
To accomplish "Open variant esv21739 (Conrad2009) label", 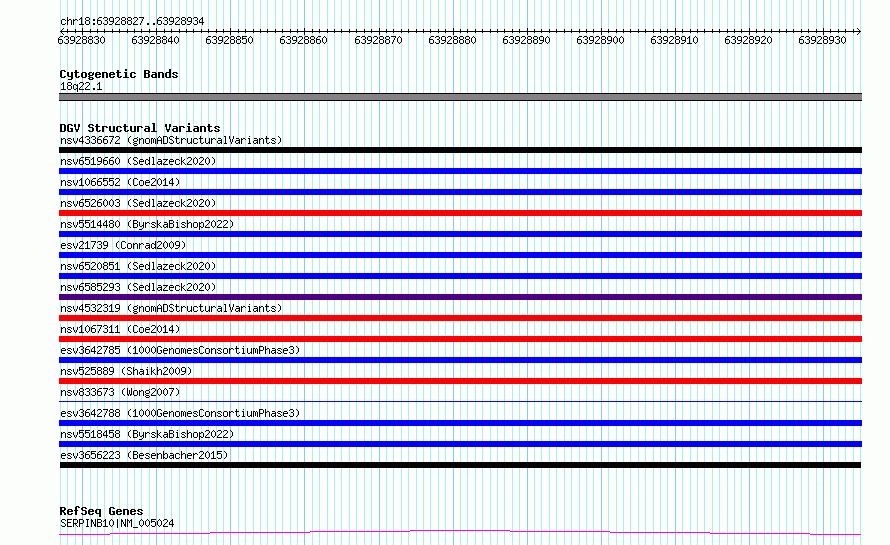I will [x=123, y=245].
